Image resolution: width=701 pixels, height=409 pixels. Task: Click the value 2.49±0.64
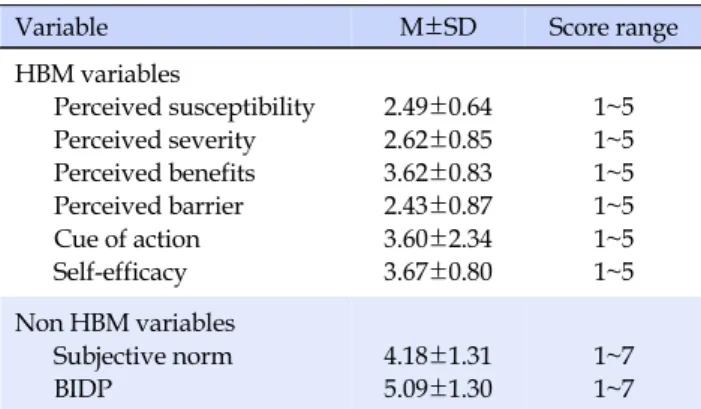click(x=438, y=107)
